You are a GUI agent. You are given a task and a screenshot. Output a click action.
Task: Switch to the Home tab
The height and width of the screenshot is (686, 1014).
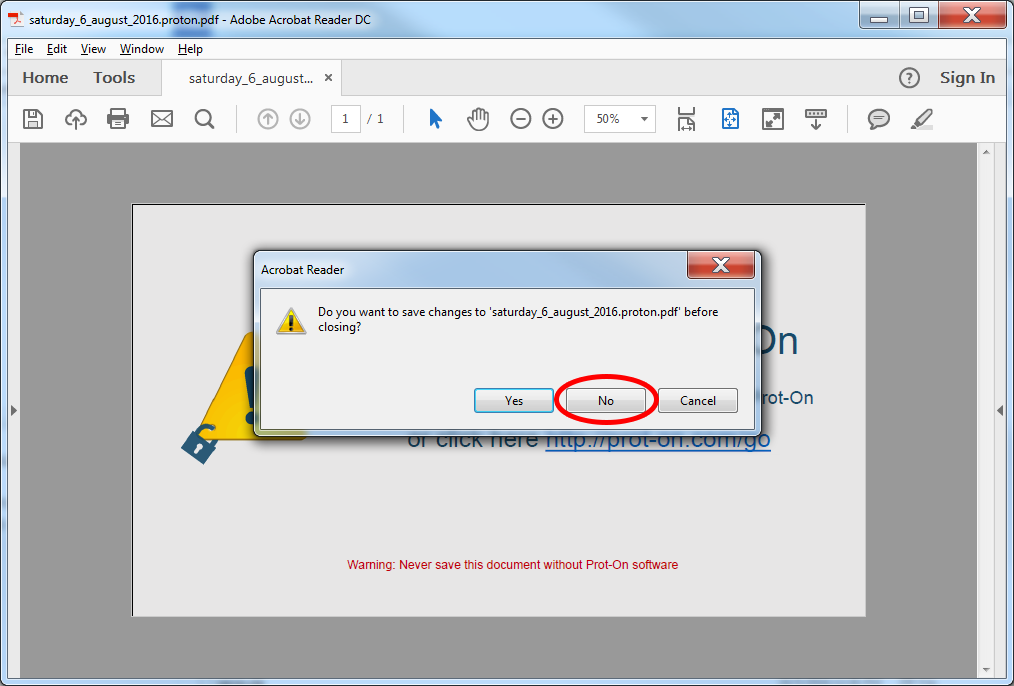coord(45,78)
